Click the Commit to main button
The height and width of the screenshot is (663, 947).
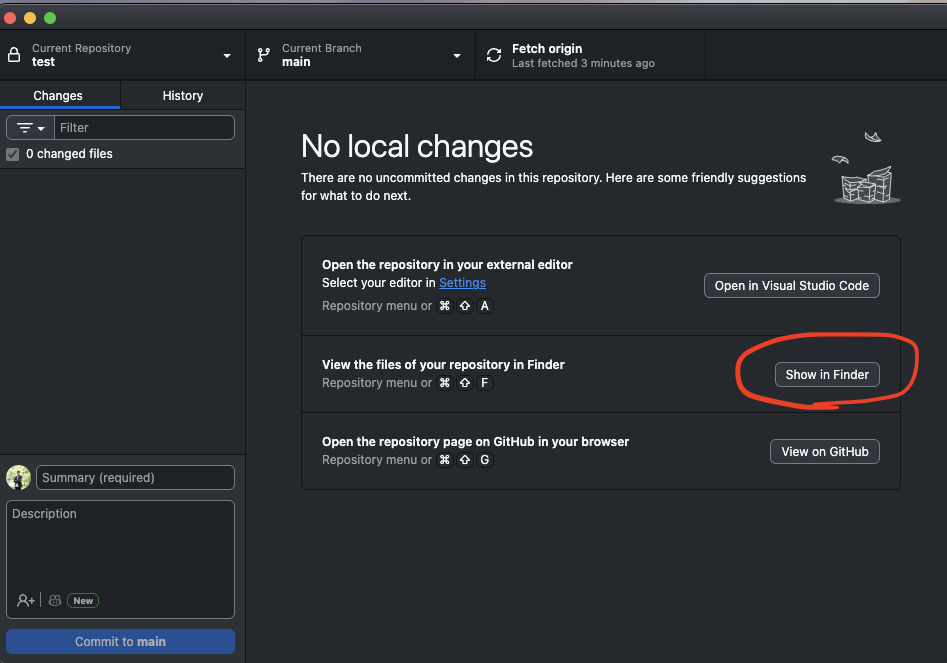[120, 641]
